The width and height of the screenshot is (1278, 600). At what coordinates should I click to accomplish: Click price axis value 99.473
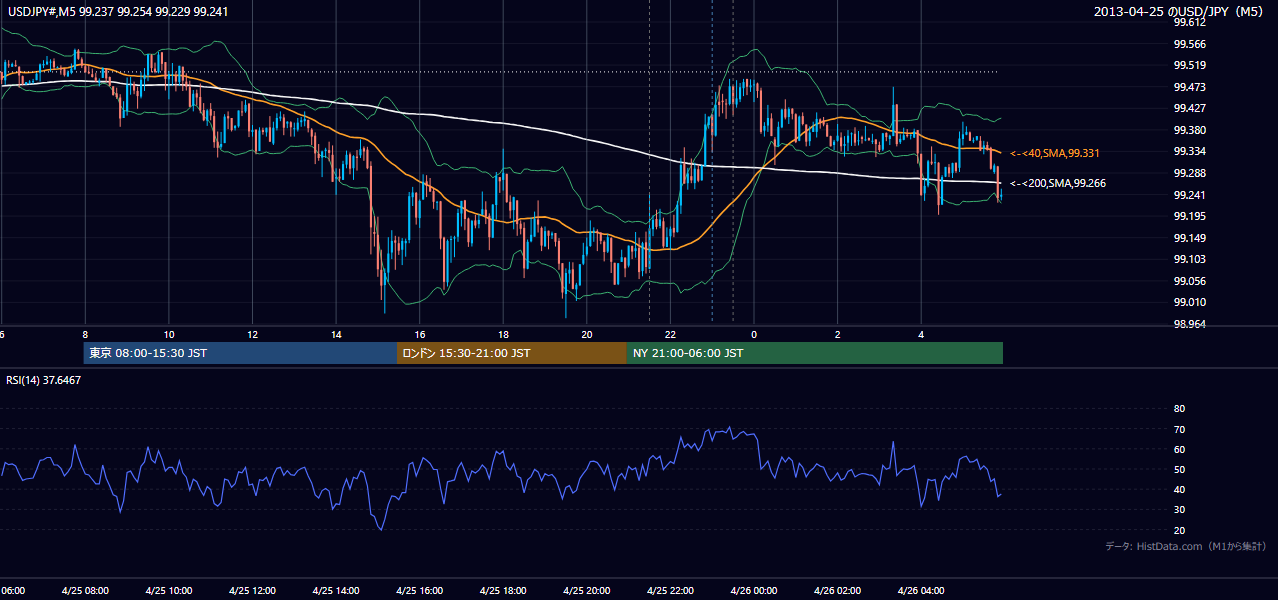[x=1189, y=87]
